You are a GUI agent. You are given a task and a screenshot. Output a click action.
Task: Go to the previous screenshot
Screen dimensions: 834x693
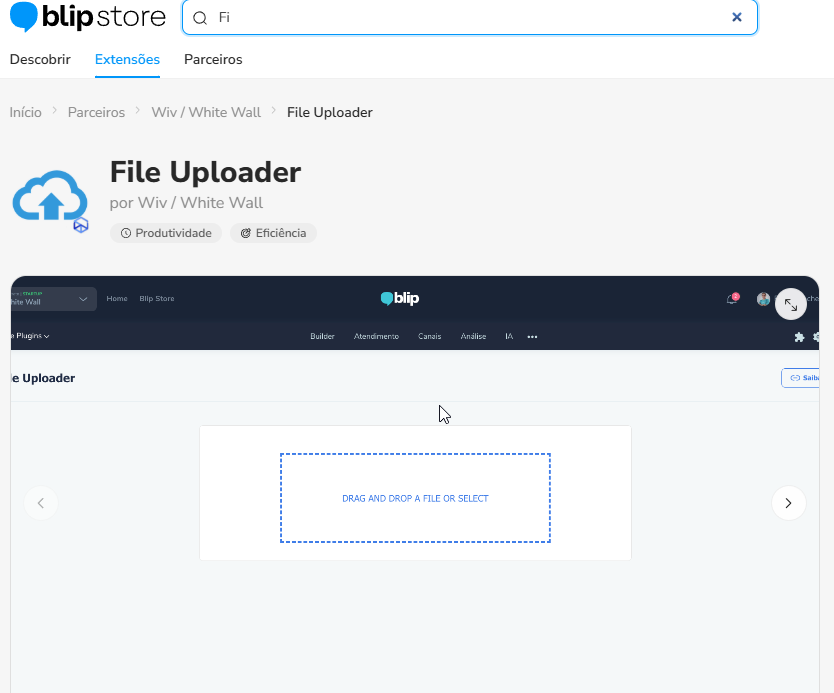41,503
